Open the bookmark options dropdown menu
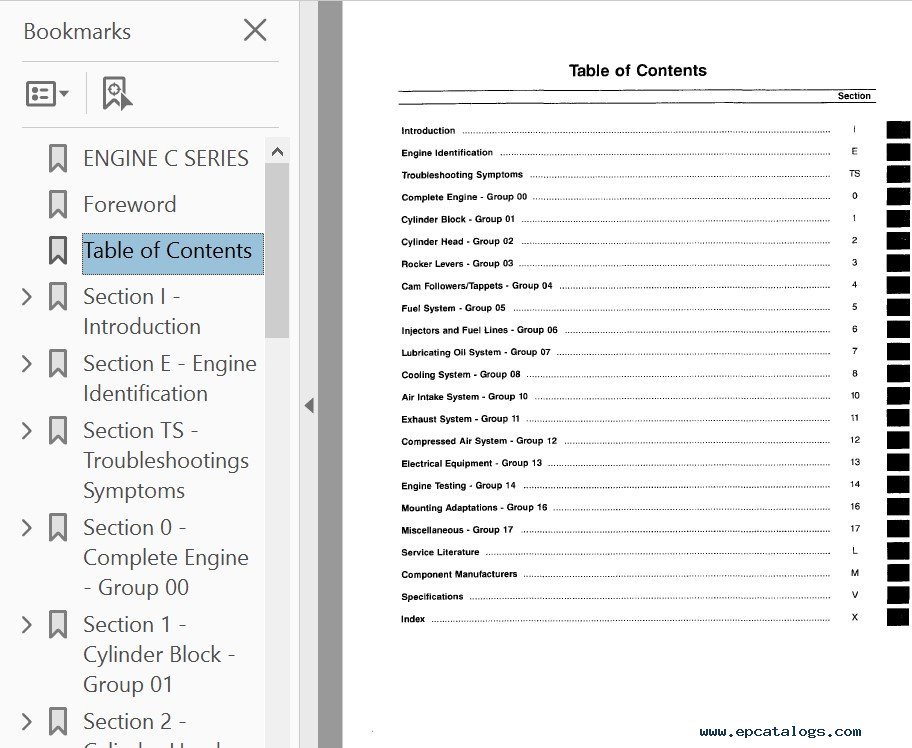Screen dimensions: 912x748 coord(47,94)
